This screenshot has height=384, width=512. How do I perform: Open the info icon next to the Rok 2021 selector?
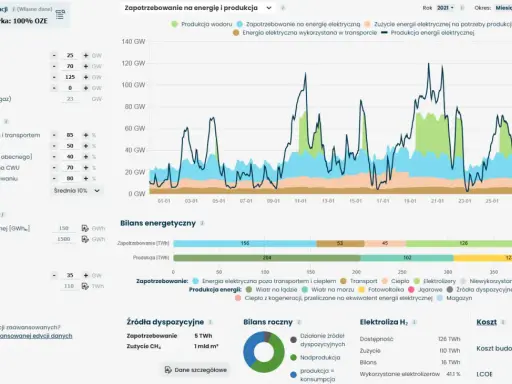[x=462, y=8]
